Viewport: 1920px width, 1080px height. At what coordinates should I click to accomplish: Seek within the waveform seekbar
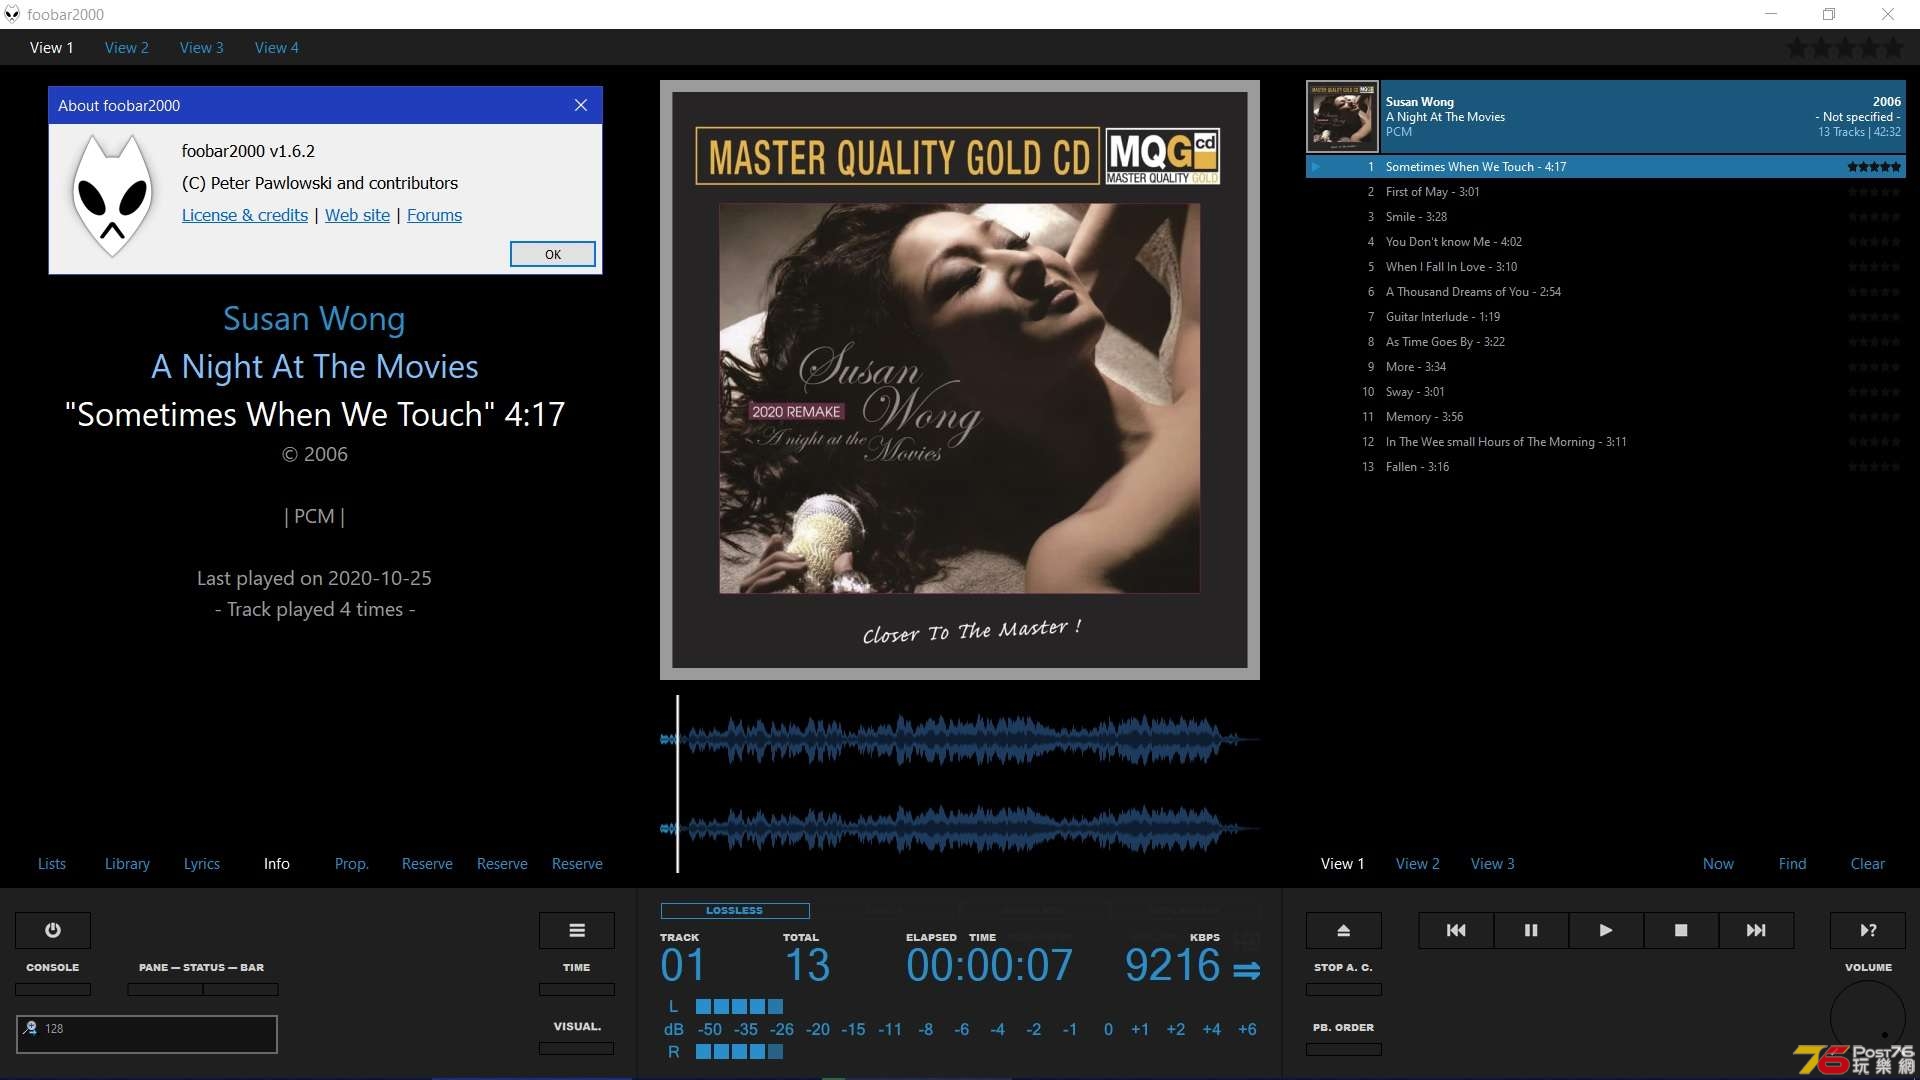(x=960, y=784)
